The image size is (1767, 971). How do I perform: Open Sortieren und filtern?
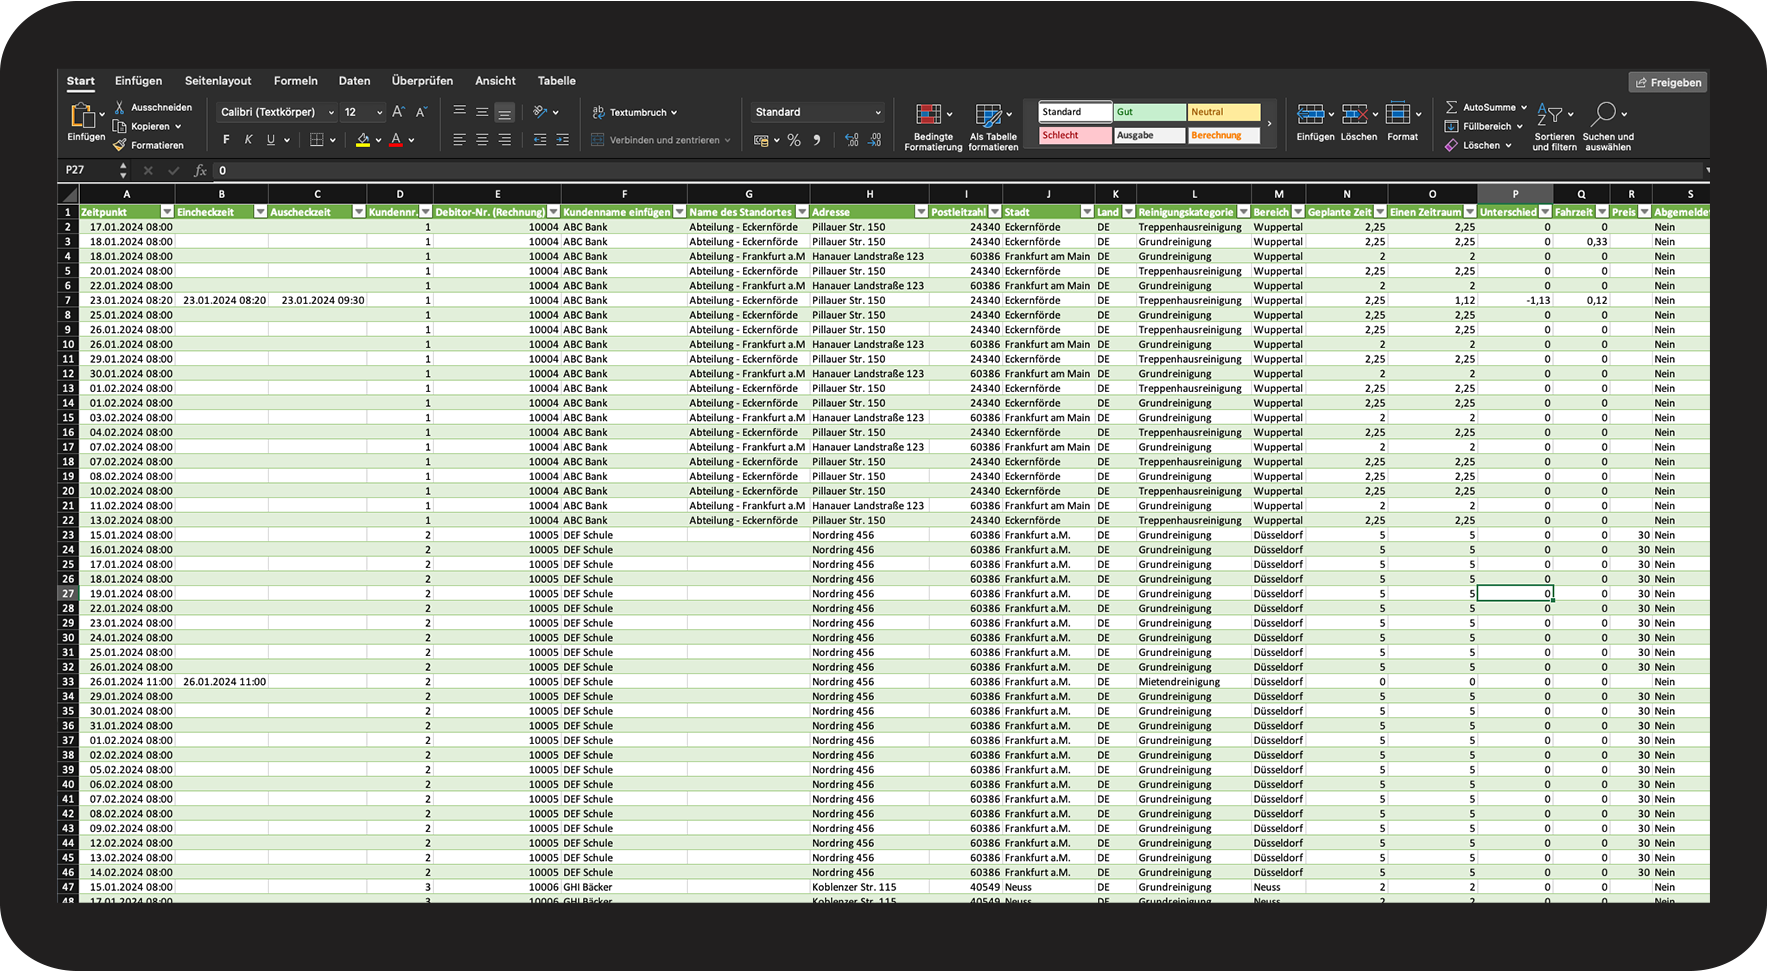pos(1553,115)
